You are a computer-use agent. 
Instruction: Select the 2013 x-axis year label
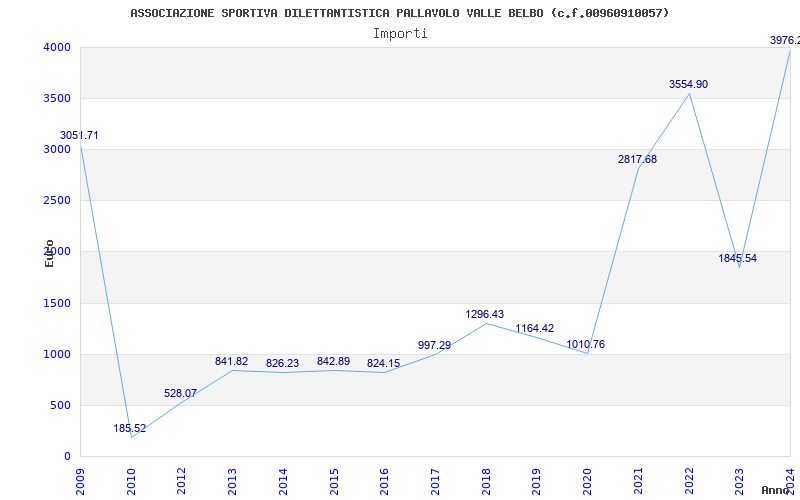point(232,482)
